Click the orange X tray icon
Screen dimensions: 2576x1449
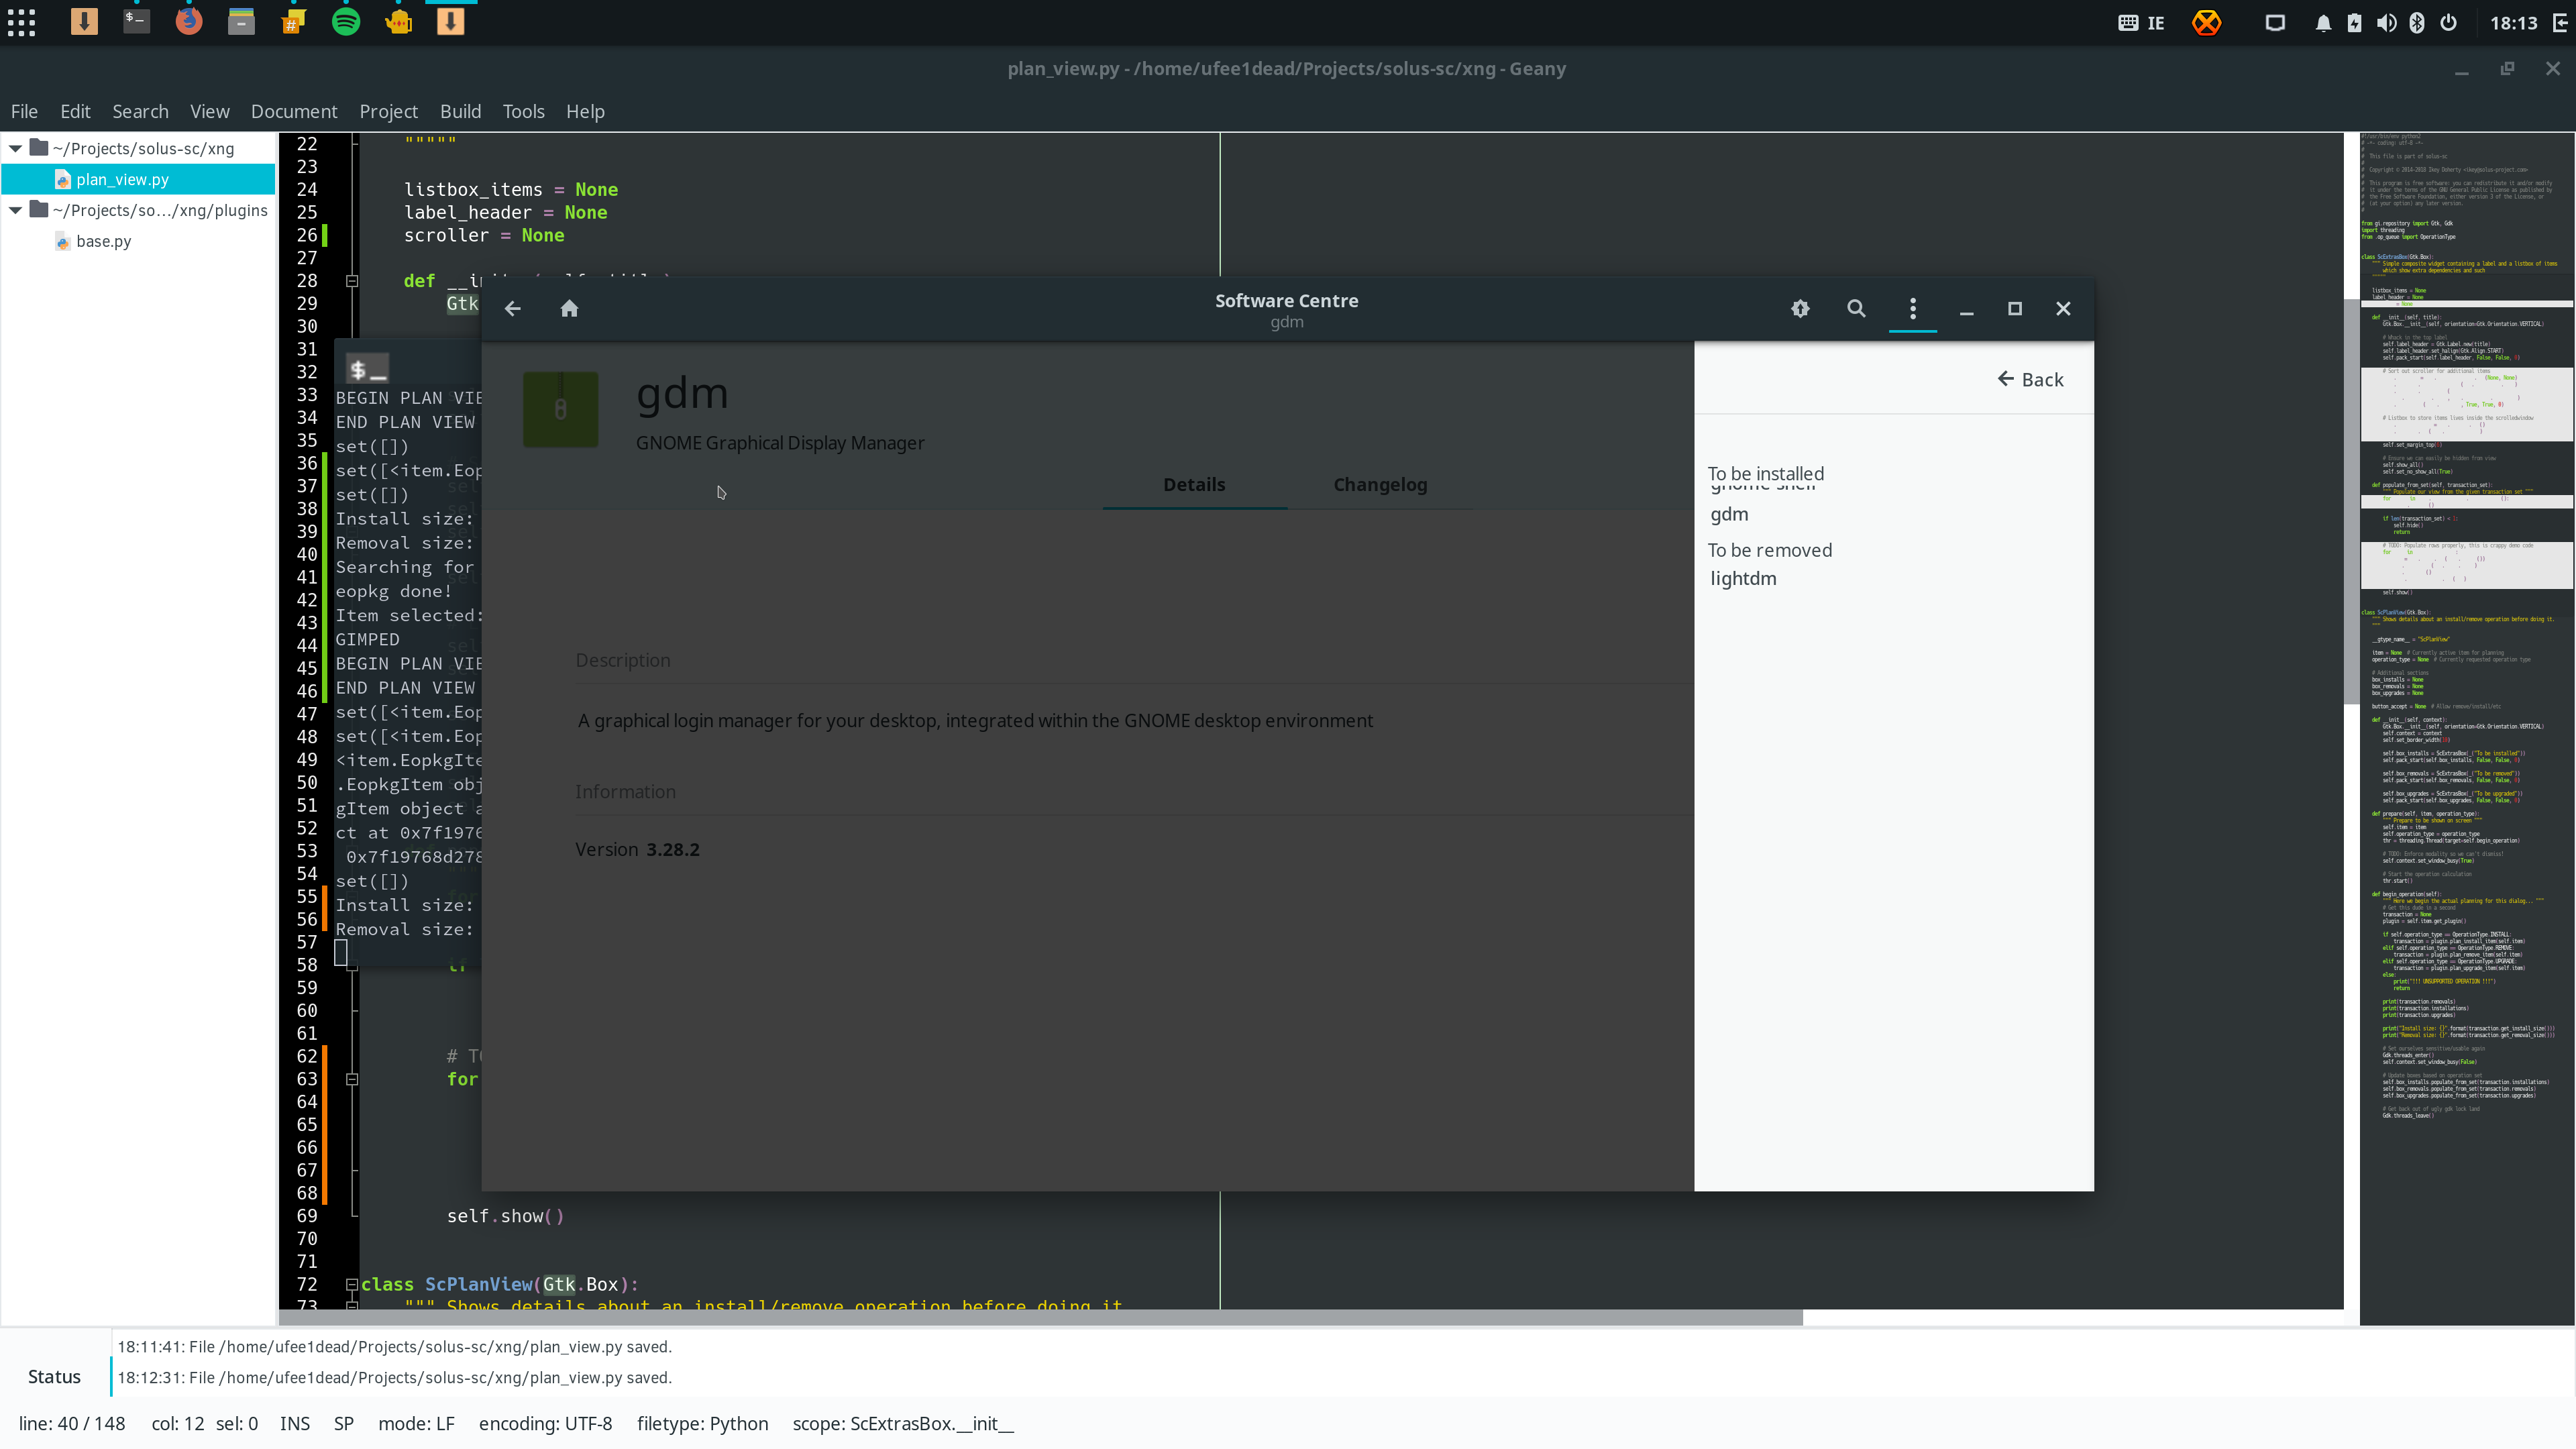coord(2206,22)
